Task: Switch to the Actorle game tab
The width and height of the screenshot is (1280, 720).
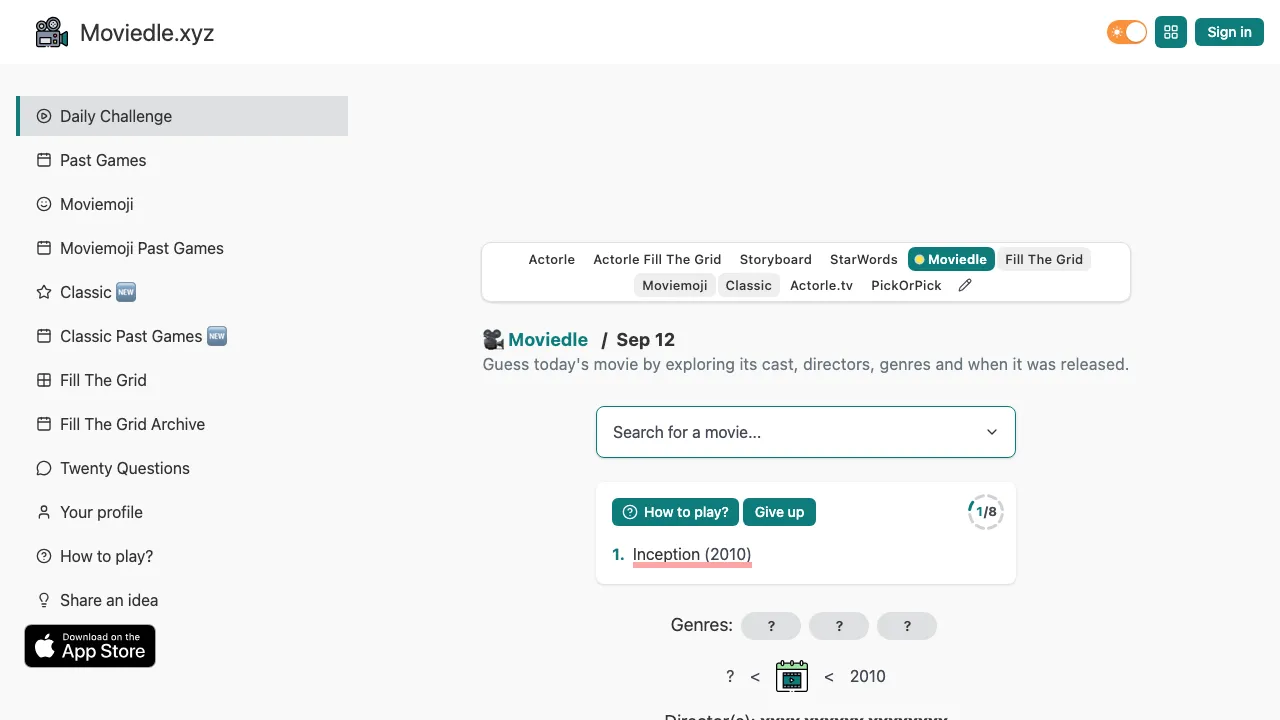Action: point(552,259)
